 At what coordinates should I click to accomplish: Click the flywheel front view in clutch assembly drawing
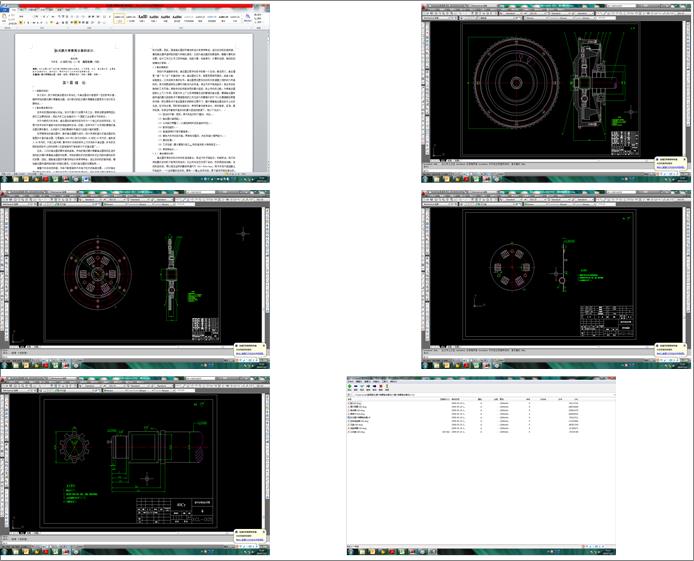(x=517, y=83)
